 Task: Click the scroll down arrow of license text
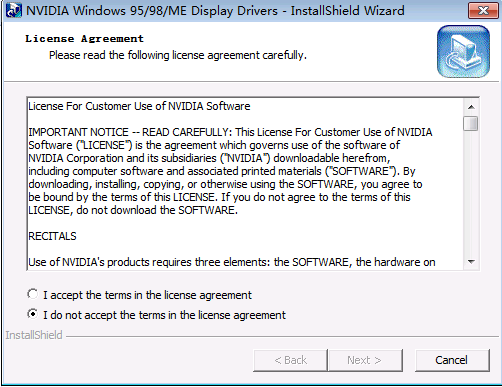471,262
